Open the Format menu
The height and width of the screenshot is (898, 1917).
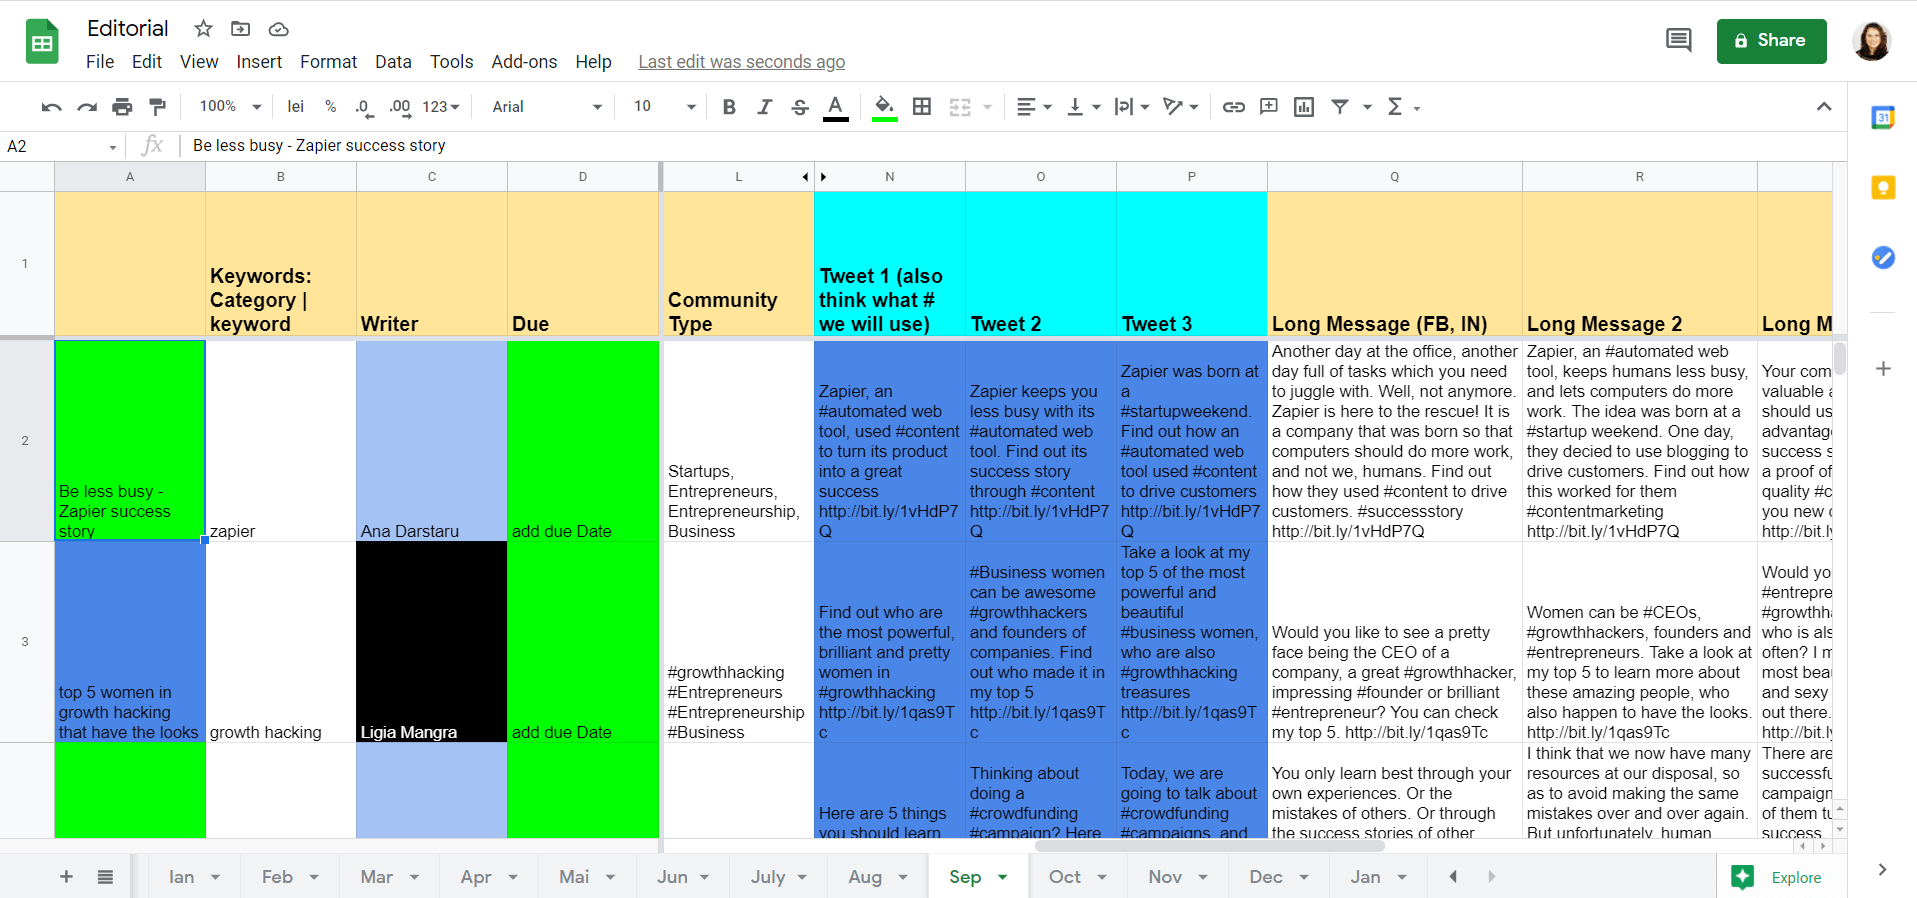pos(328,62)
